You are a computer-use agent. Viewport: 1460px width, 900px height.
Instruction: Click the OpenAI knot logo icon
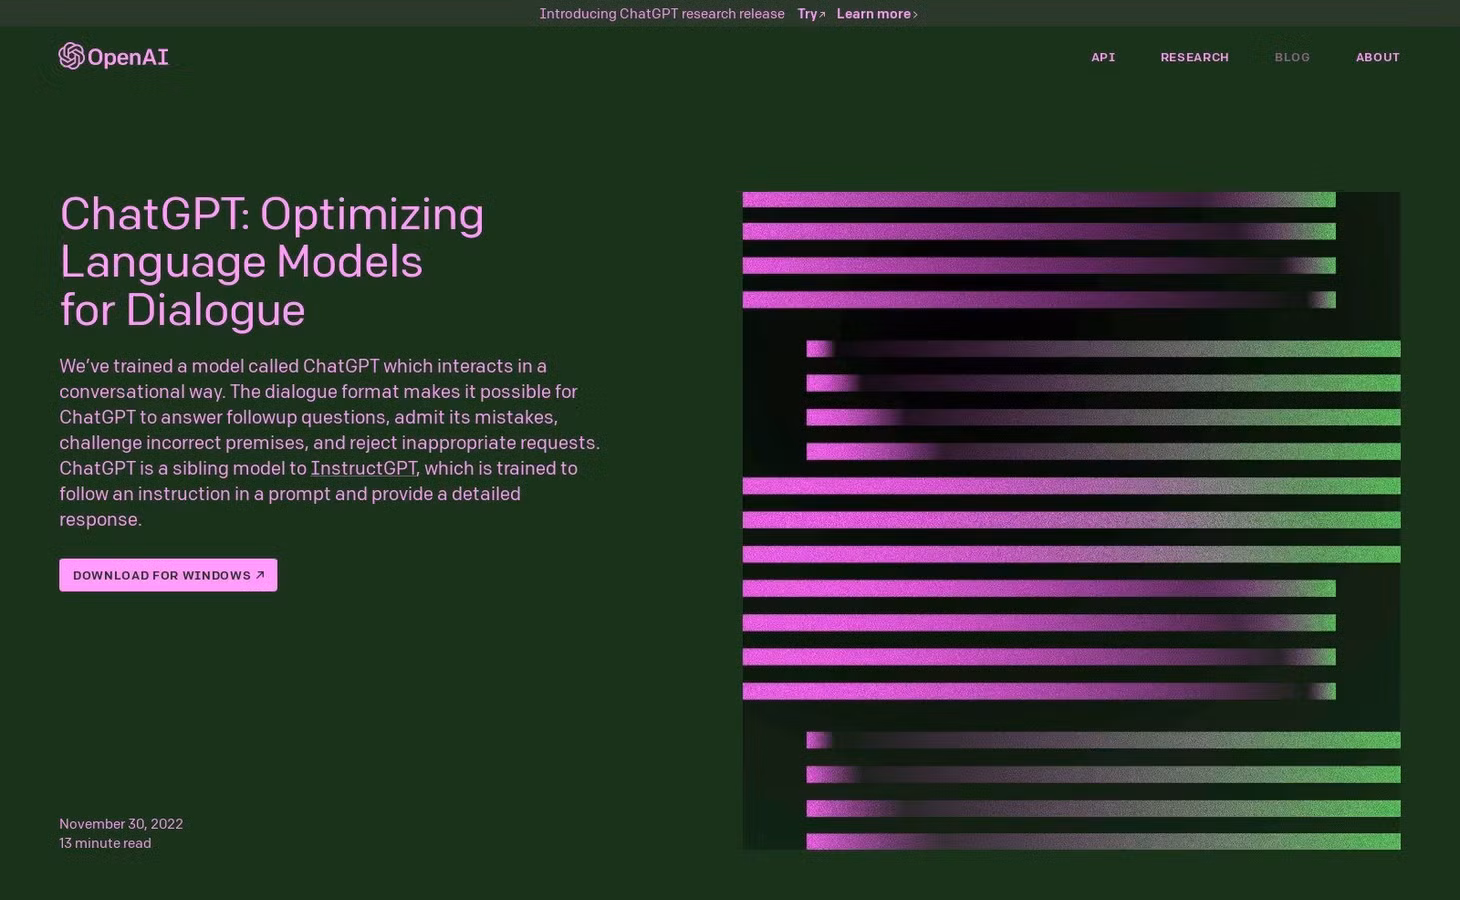[71, 56]
